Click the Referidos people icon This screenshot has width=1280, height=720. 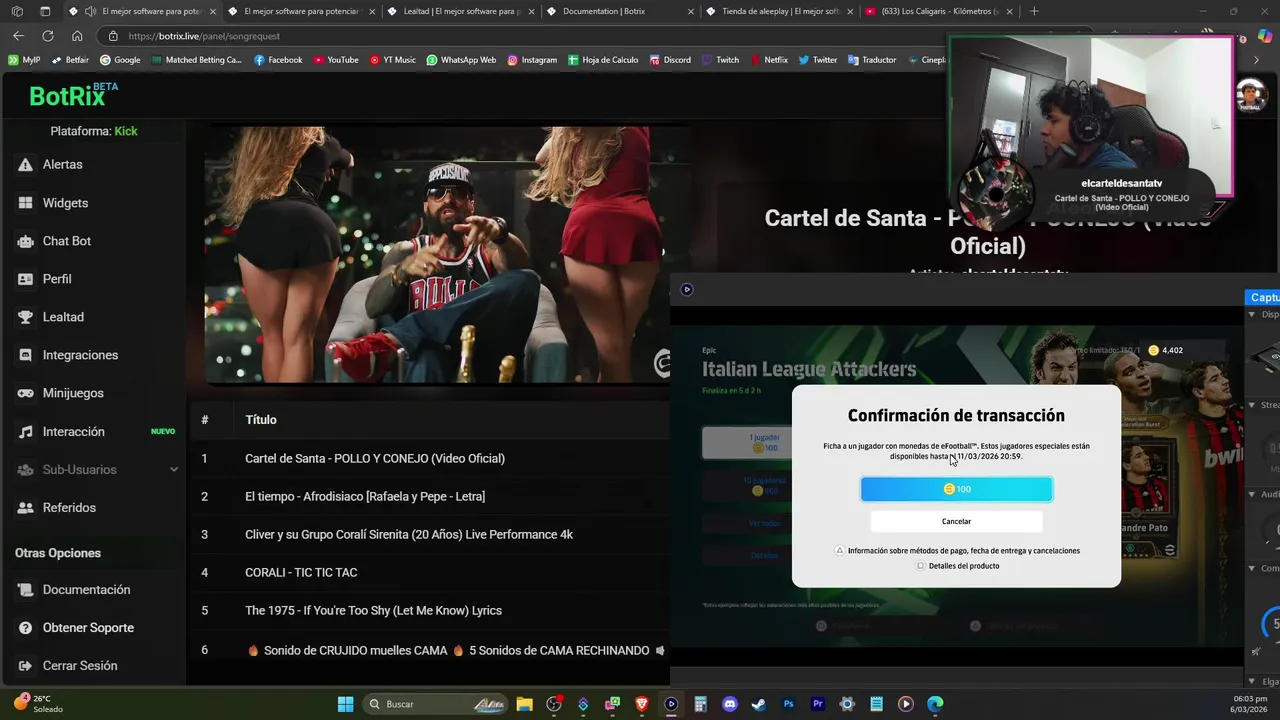click(25, 508)
